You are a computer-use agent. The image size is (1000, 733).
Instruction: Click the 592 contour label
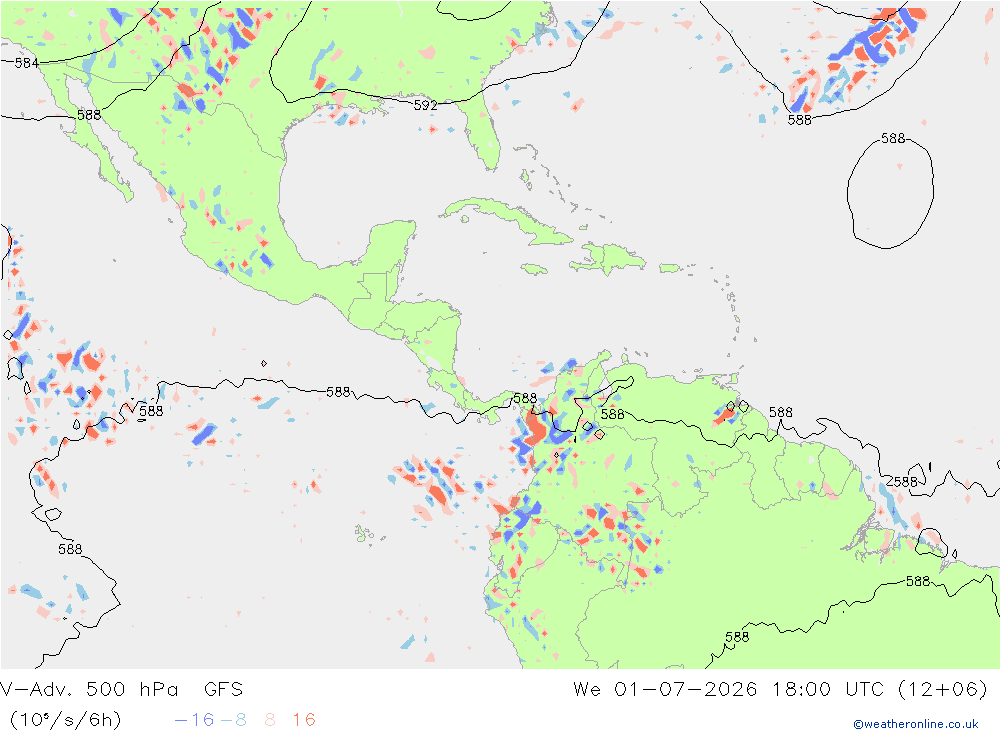coord(425,105)
